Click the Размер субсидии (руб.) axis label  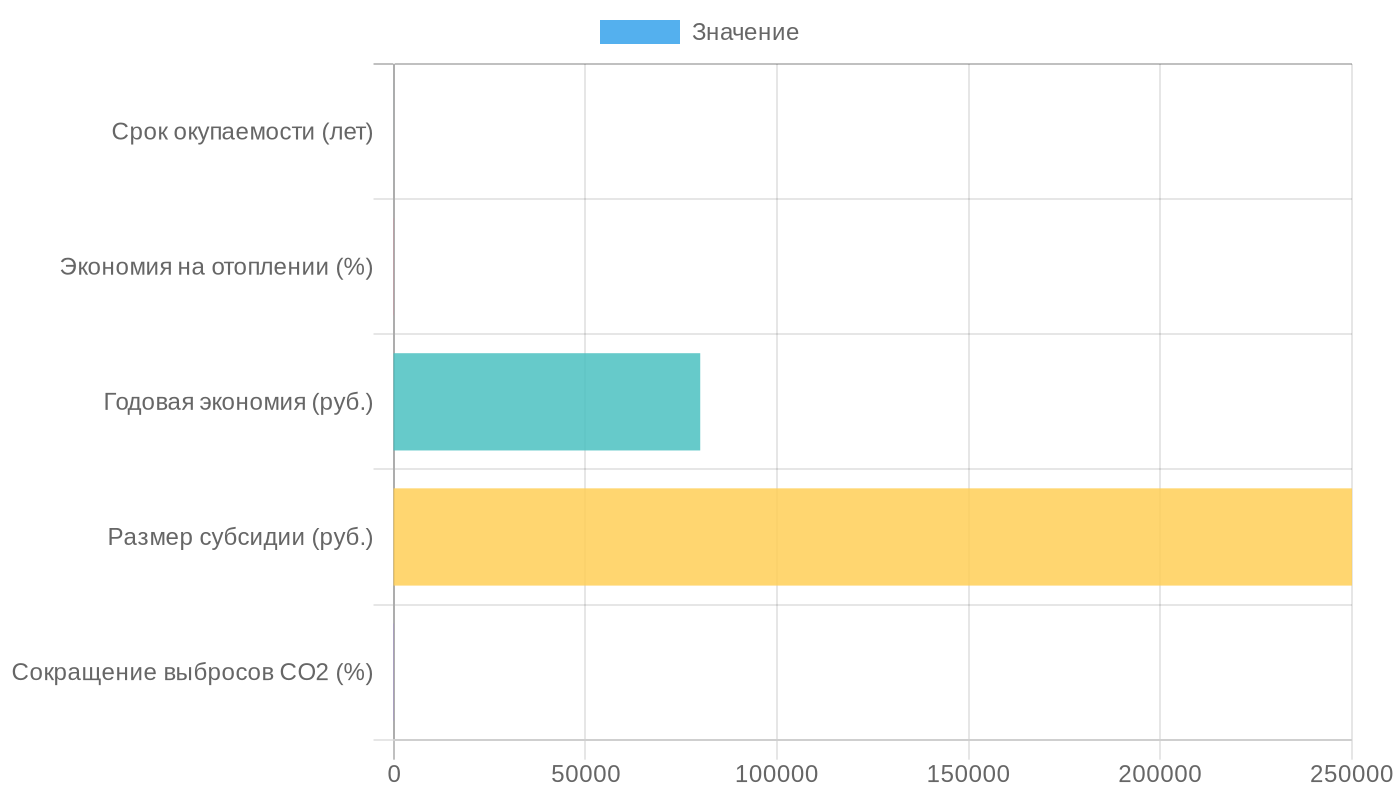240,537
